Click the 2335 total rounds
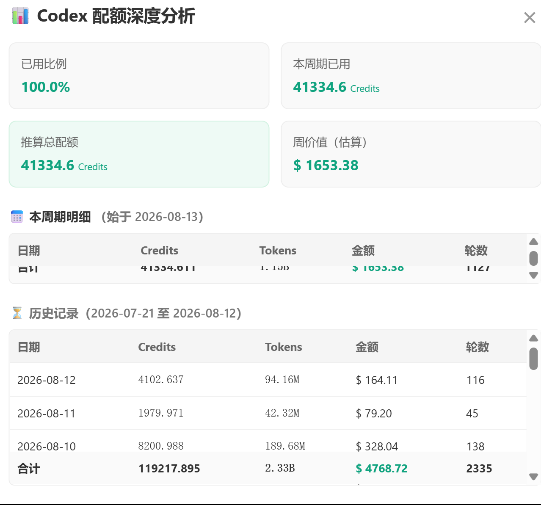The height and width of the screenshot is (505, 541). point(479,468)
